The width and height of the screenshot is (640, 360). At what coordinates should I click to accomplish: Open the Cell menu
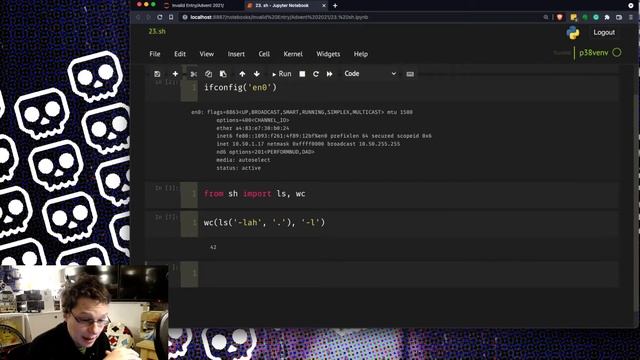pyautogui.click(x=264, y=54)
